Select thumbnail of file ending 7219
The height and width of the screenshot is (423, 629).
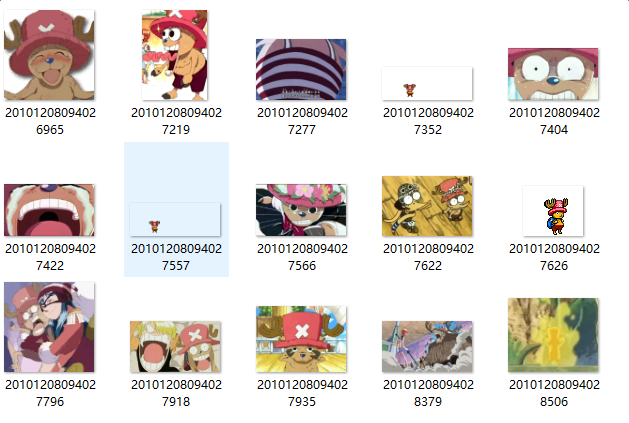pyautogui.click(x=175, y=55)
